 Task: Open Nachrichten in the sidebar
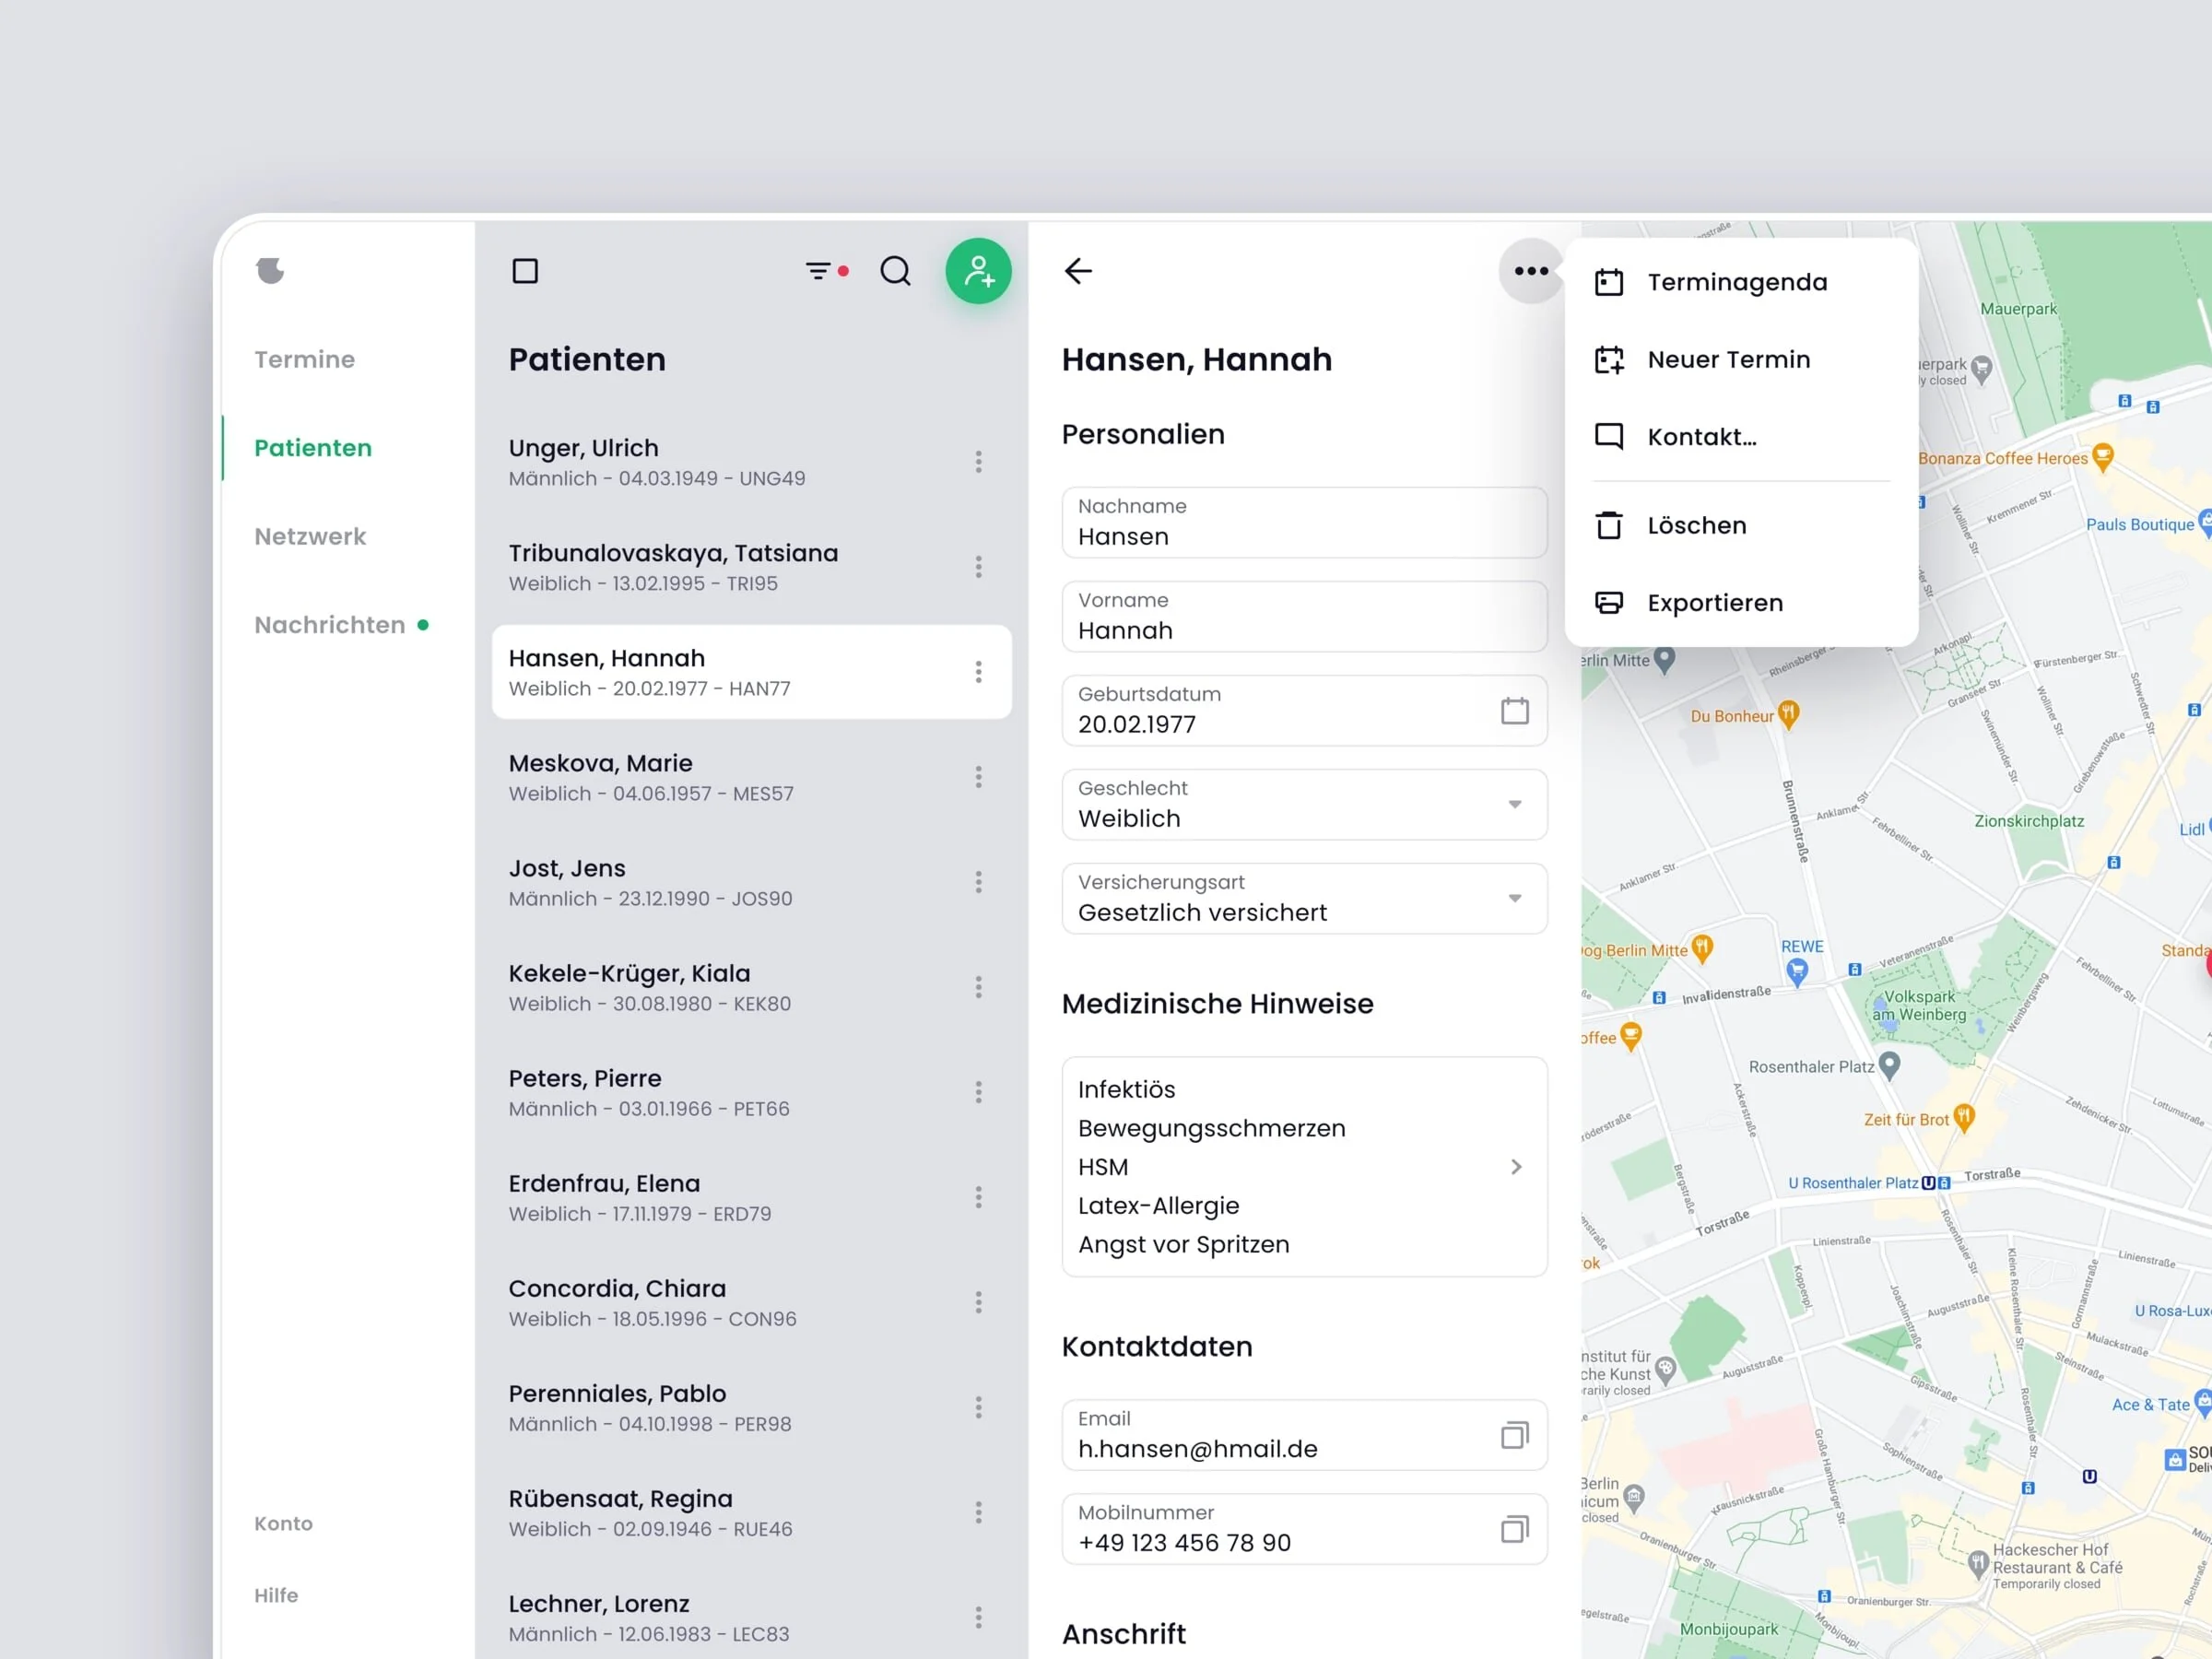point(329,625)
